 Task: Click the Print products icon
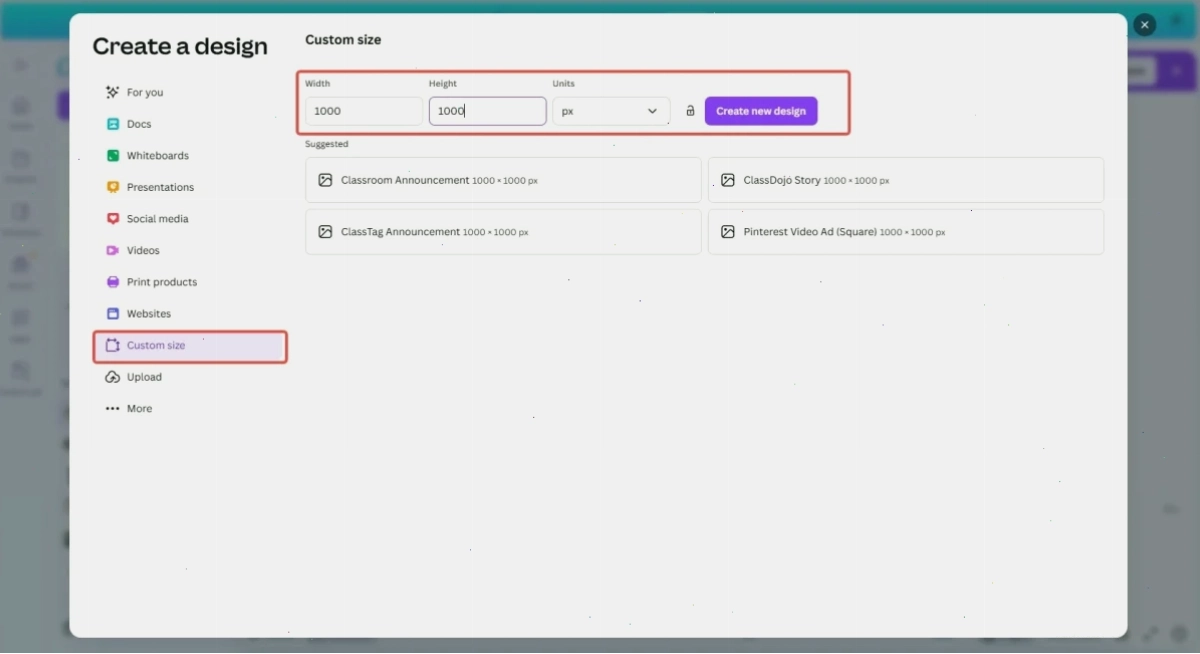[113, 282]
